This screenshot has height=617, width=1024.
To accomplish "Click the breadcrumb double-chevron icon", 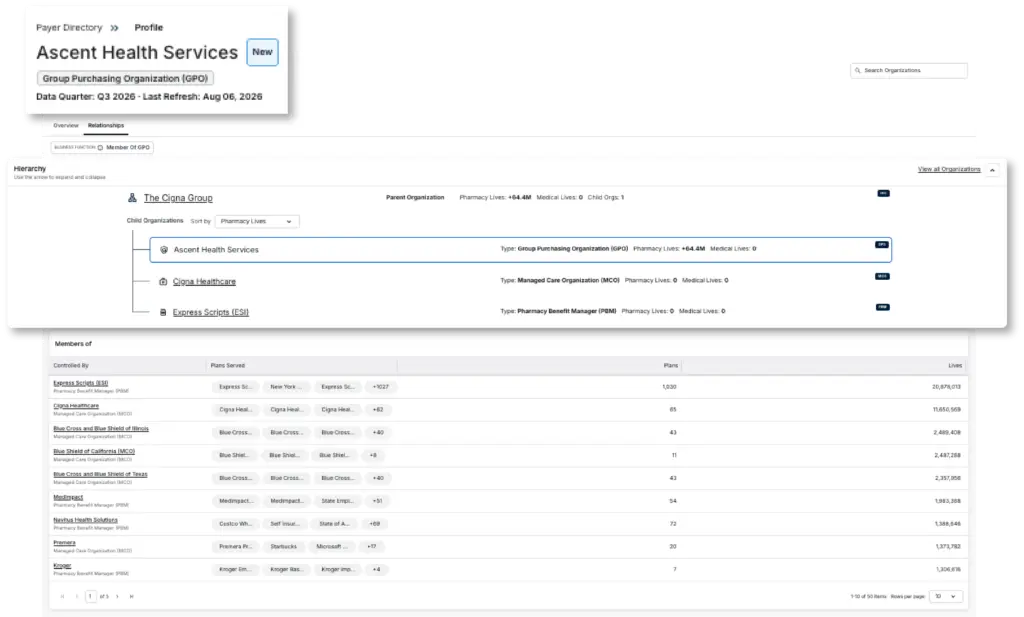I will pos(114,27).
